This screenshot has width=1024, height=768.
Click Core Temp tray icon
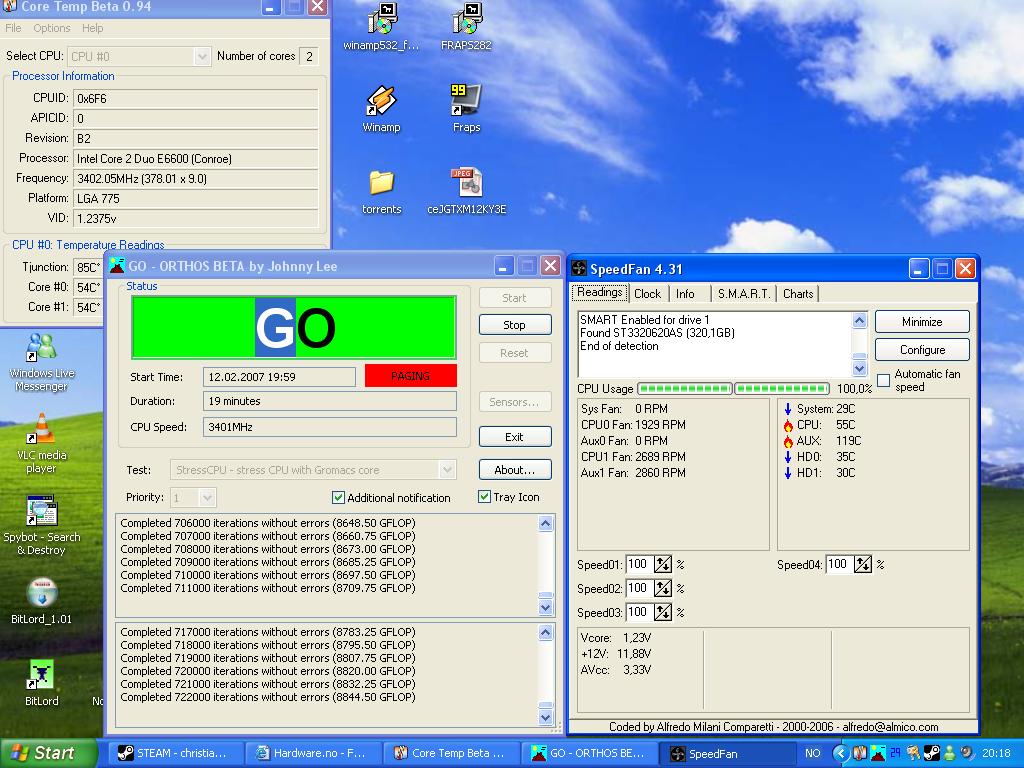pyautogui.click(x=860, y=753)
